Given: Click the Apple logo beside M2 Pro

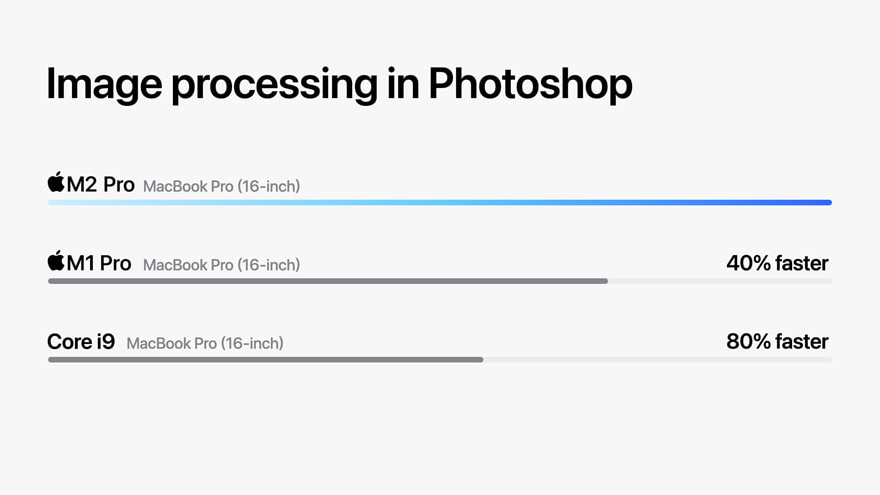Looking at the screenshot, I should tap(56, 182).
